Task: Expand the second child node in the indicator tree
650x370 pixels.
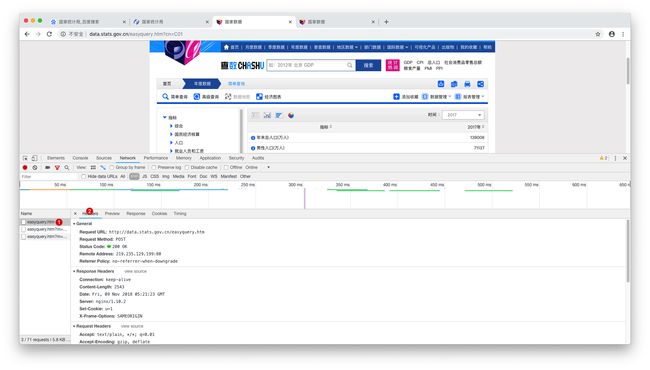Action: click(171, 134)
